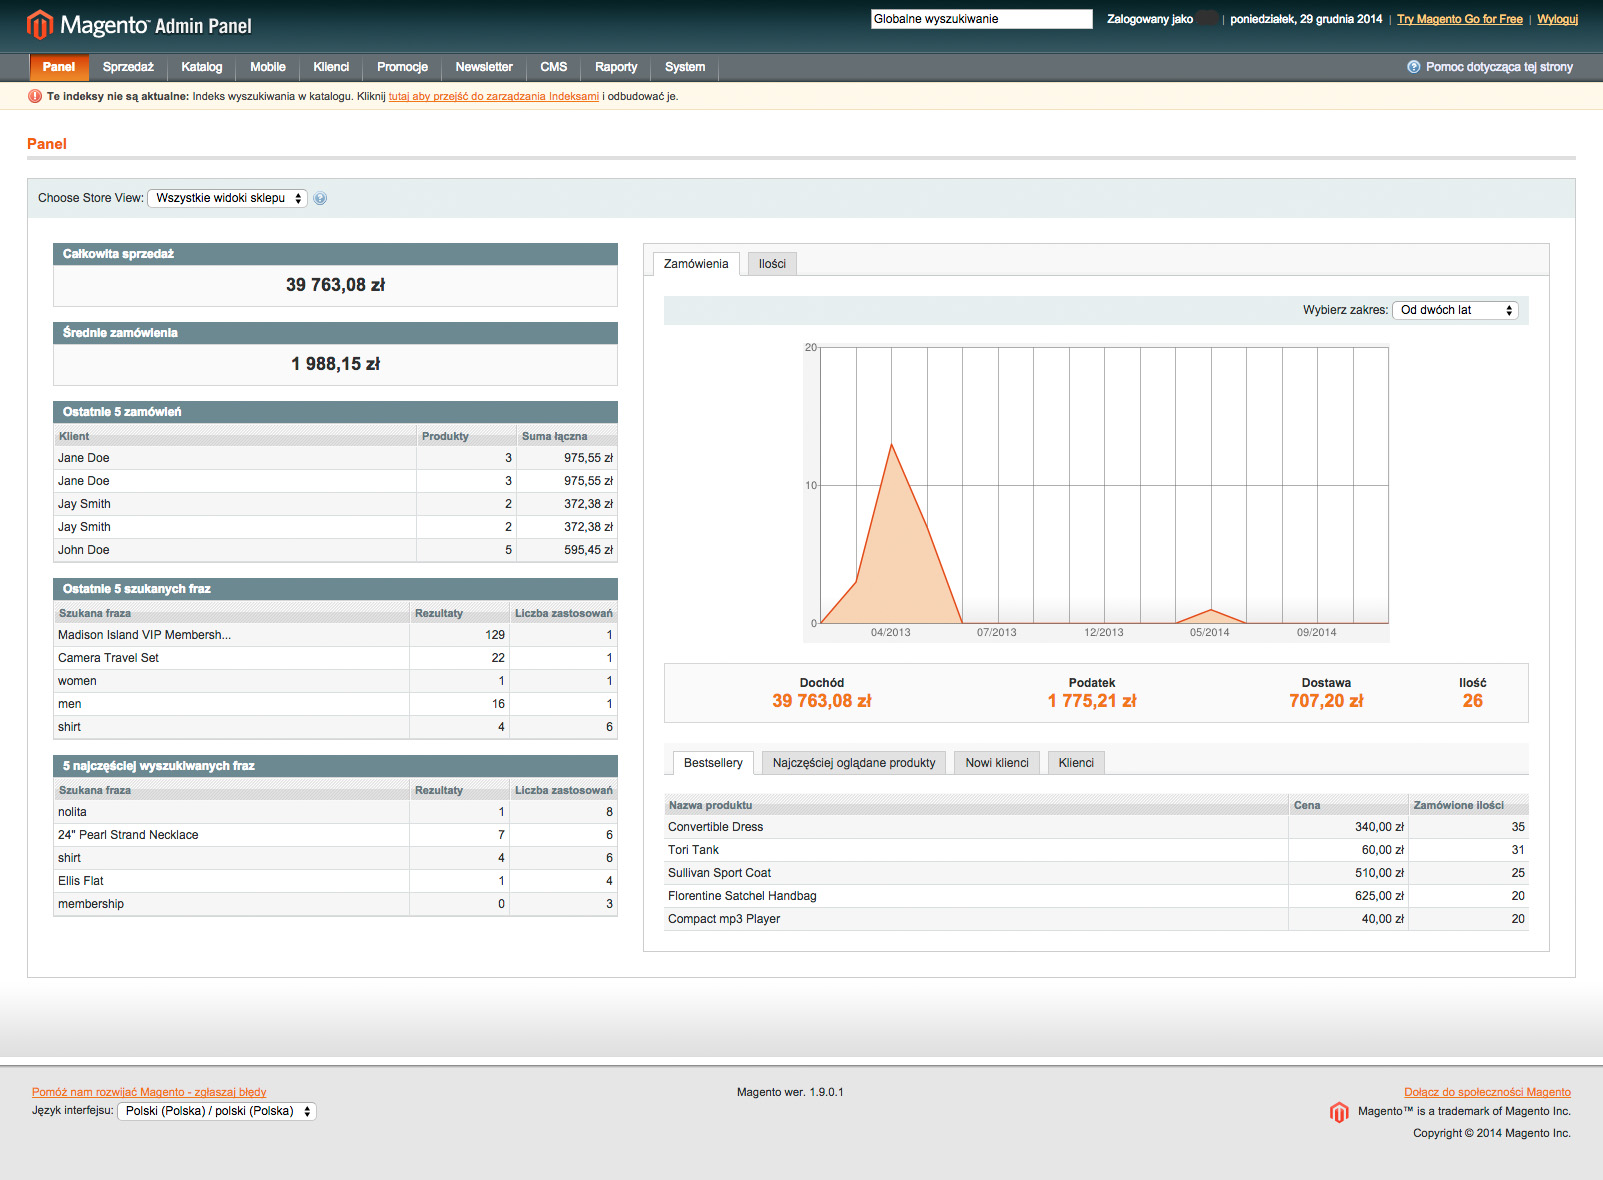Click the Globalne wyszukiwanie search field
Image resolution: width=1603 pixels, height=1180 pixels.
981,19
